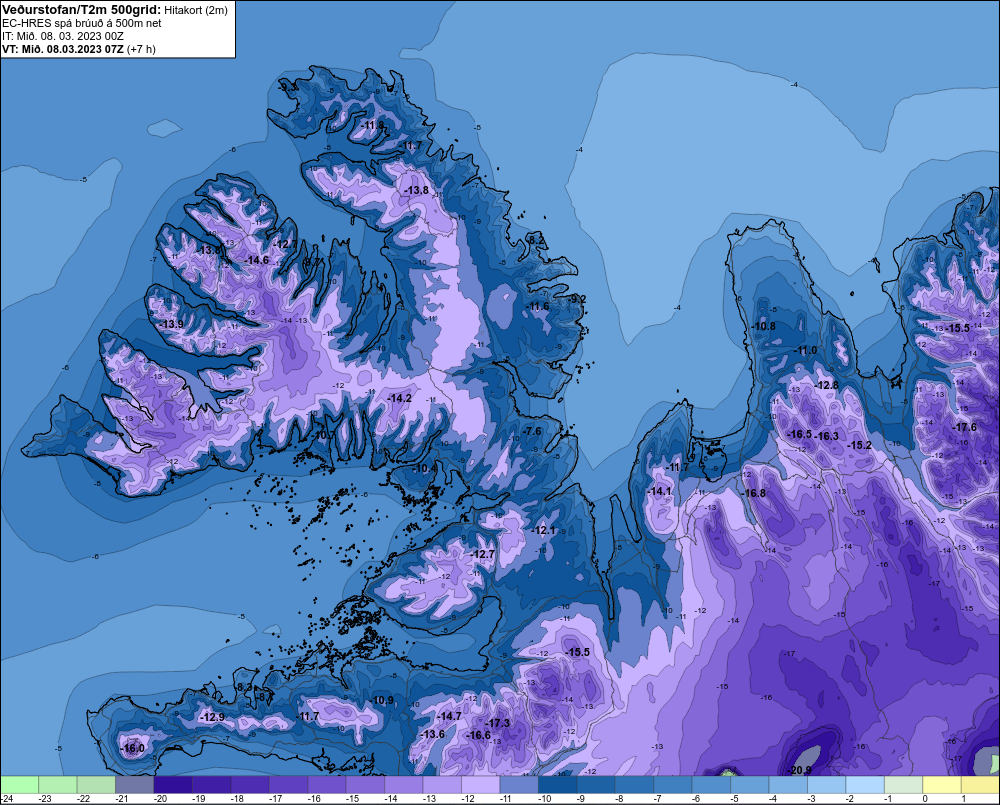Click the -16.8 temperature value
The height and width of the screenshot is (805, 1000).
[x=753, y=493]
